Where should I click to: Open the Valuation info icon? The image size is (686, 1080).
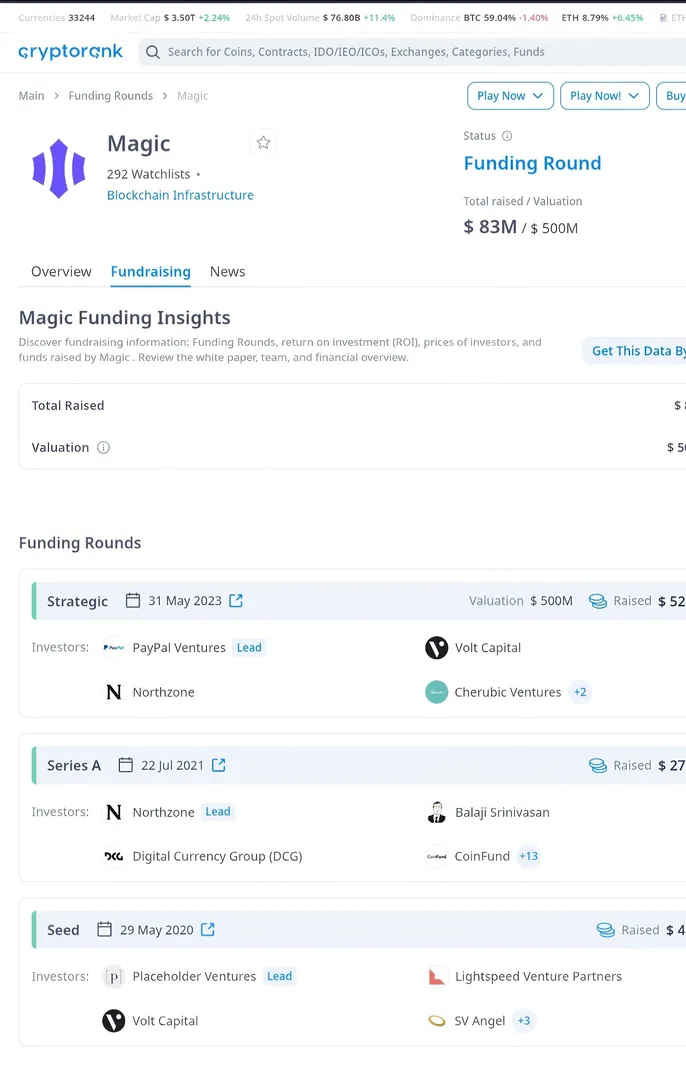[x=103, y=448]
